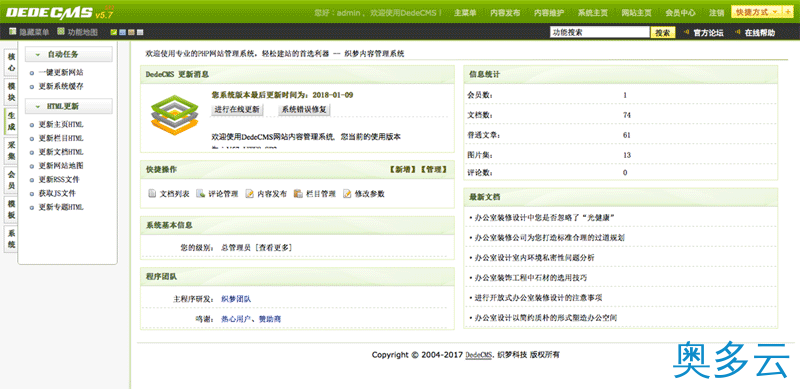This screenshot has width=800, height=389.
Task: Collapse the HTML更新 menu section
Action: [68, 106]
